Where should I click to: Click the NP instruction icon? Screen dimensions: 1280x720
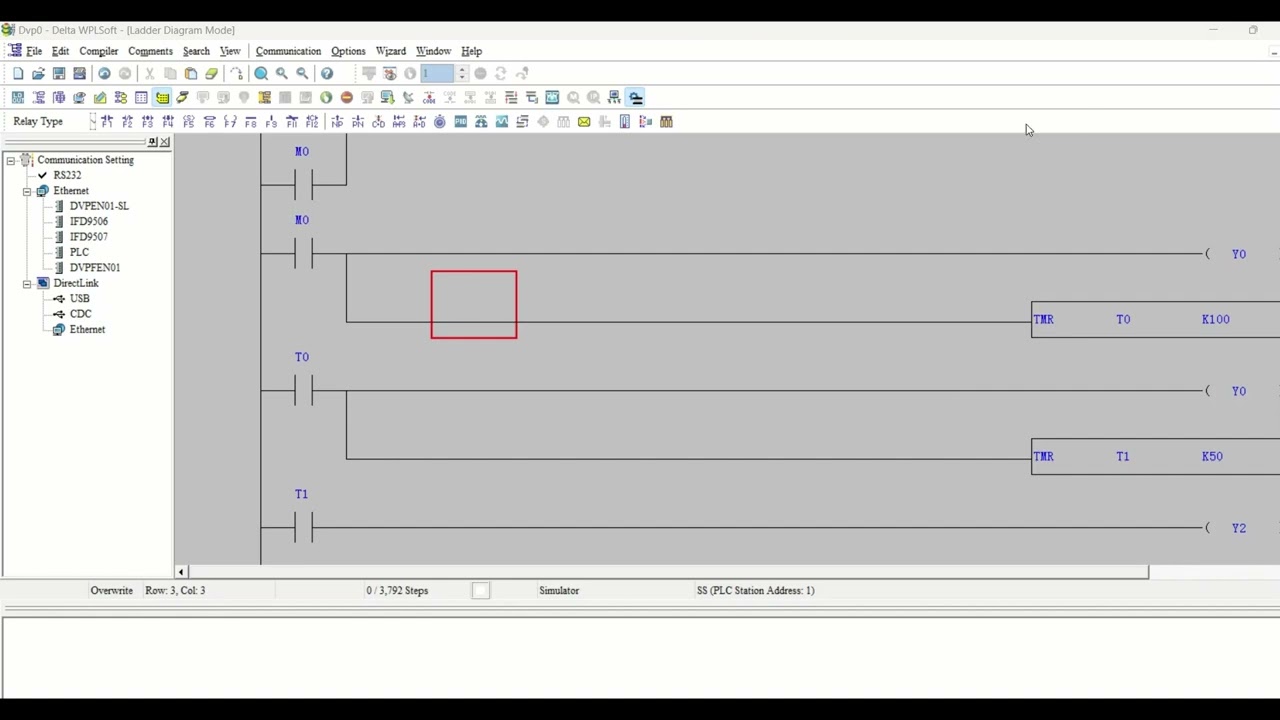point(337,122)
